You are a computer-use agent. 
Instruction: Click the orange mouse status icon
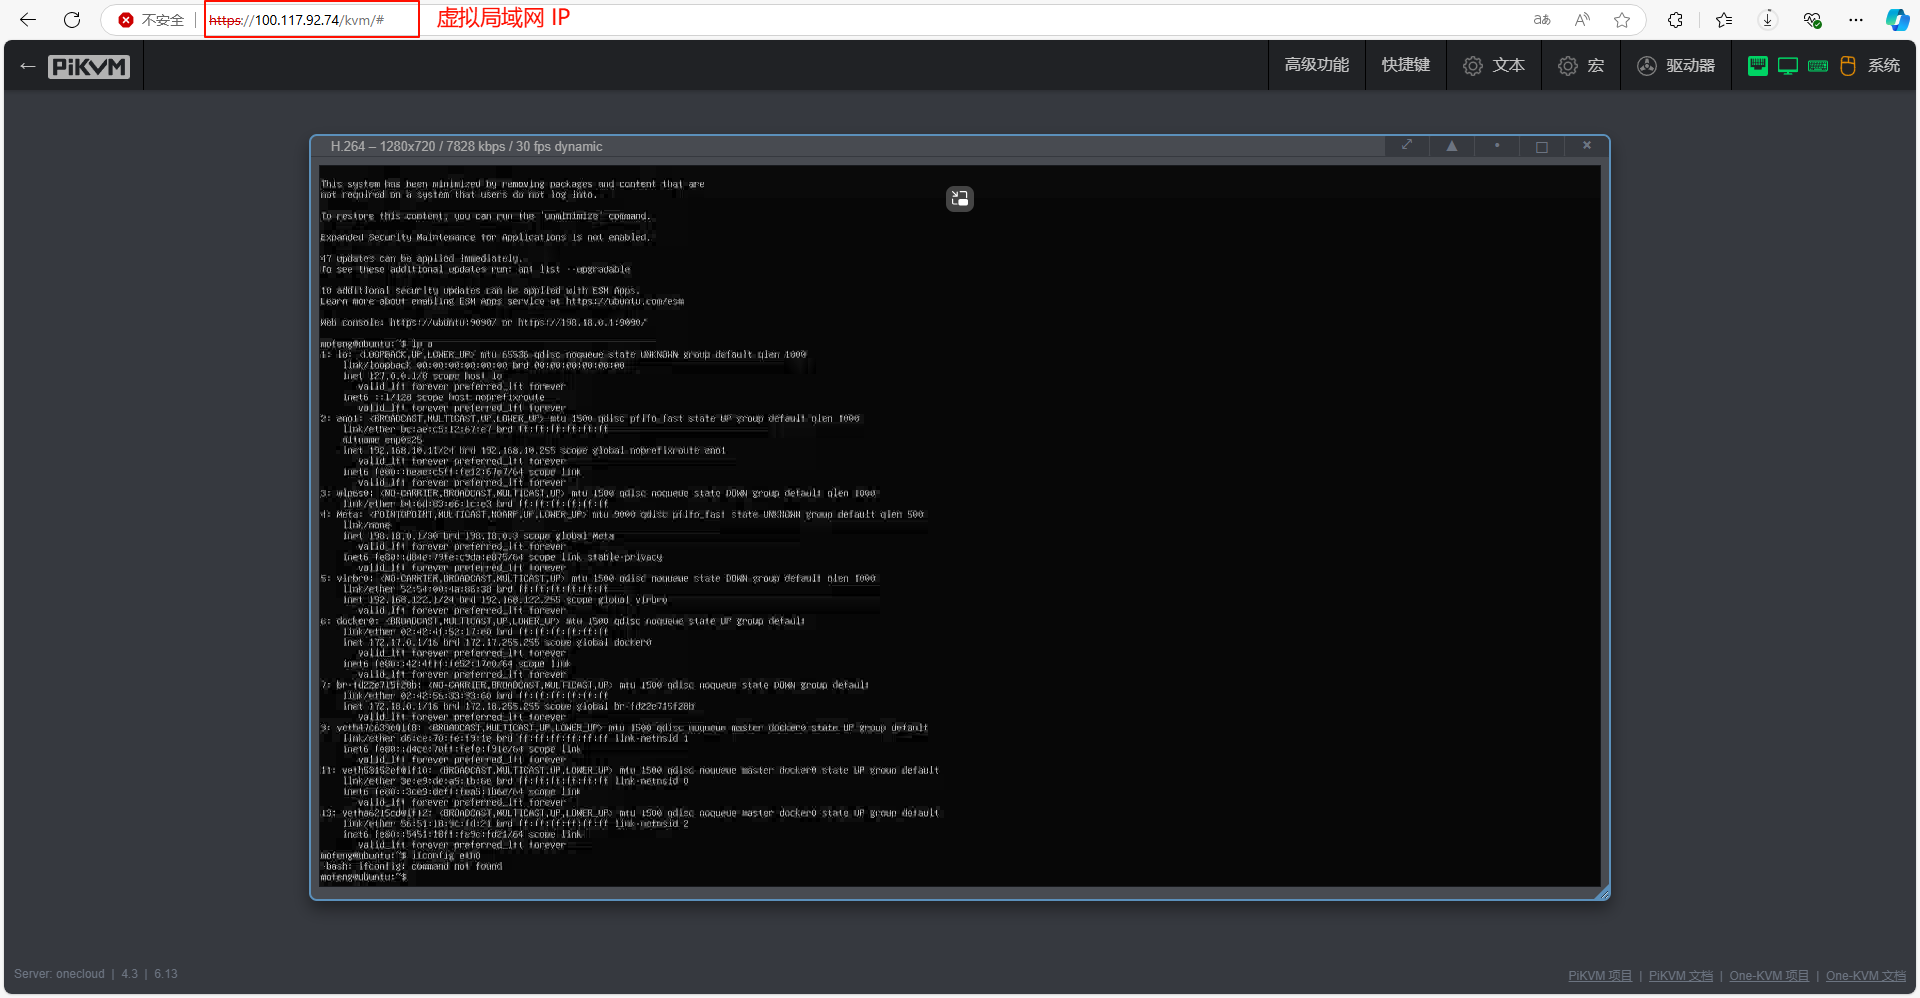[x=1848, y=66]
